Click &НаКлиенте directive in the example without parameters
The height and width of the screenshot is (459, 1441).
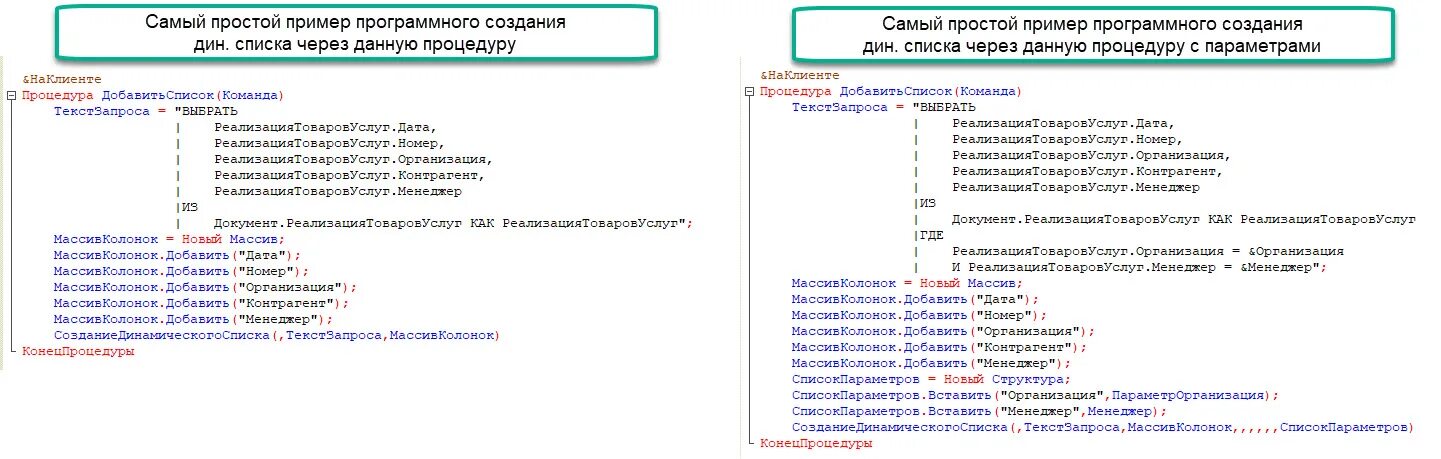[x=61, y=79]
